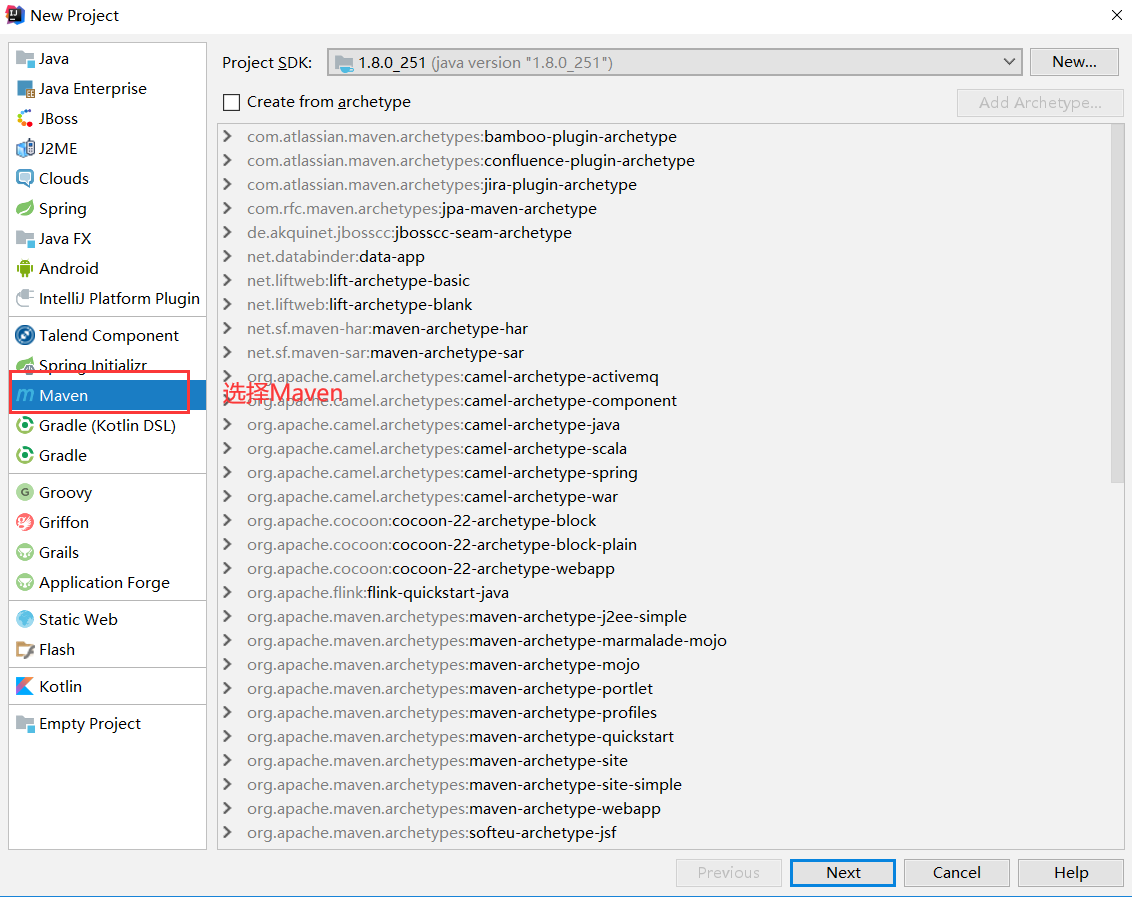Click the Griffon icon
Image resolution: width=1132 pixels, height=903 pixels.
click(x=25, y=522)
